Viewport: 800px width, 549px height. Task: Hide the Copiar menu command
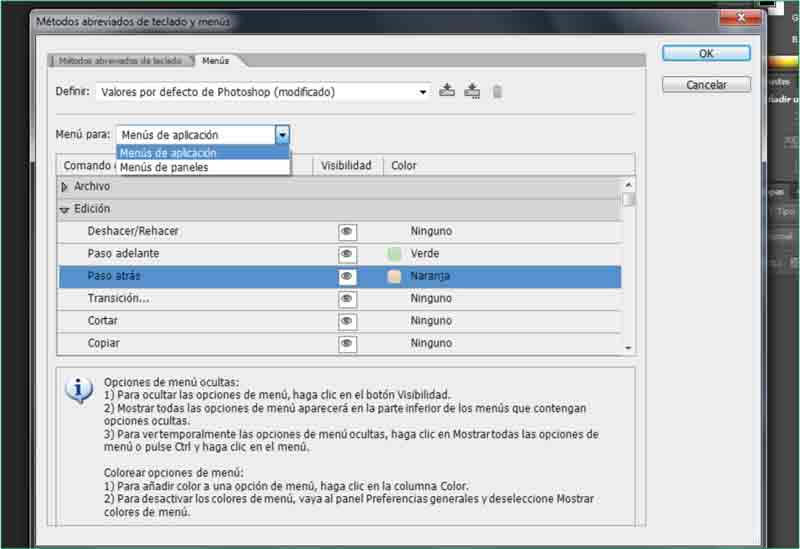(x=347, y=343)
